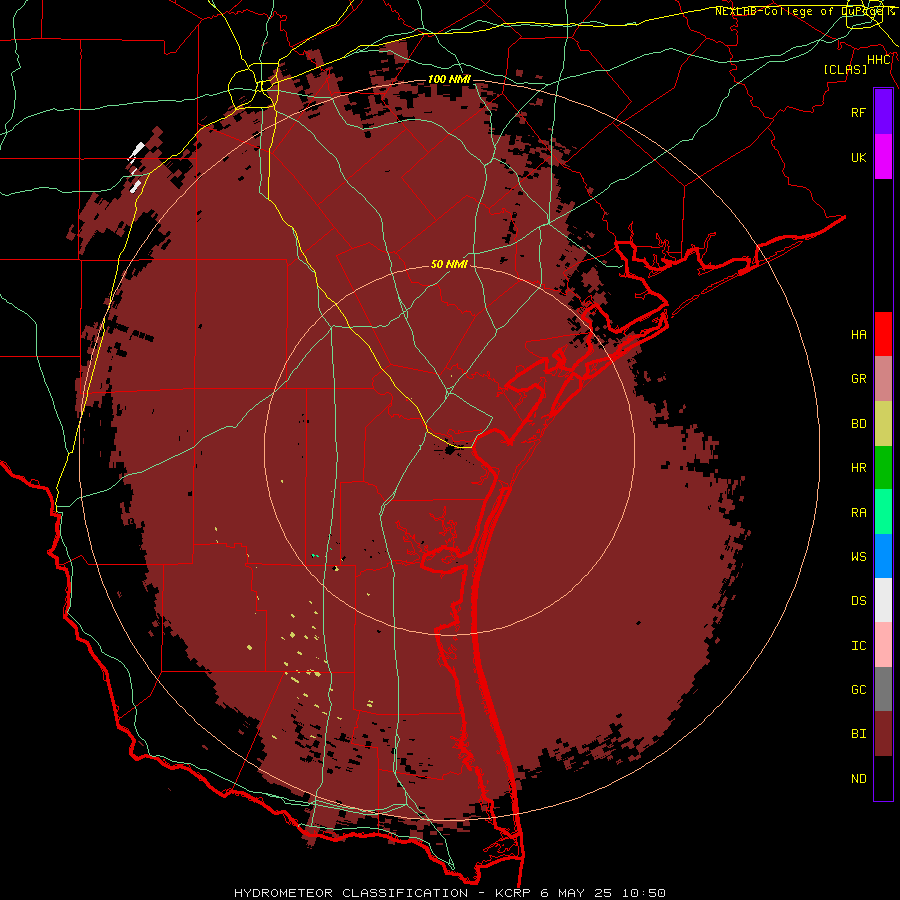
Task: Click the DS legend label
Action: [x=859, y=601]
